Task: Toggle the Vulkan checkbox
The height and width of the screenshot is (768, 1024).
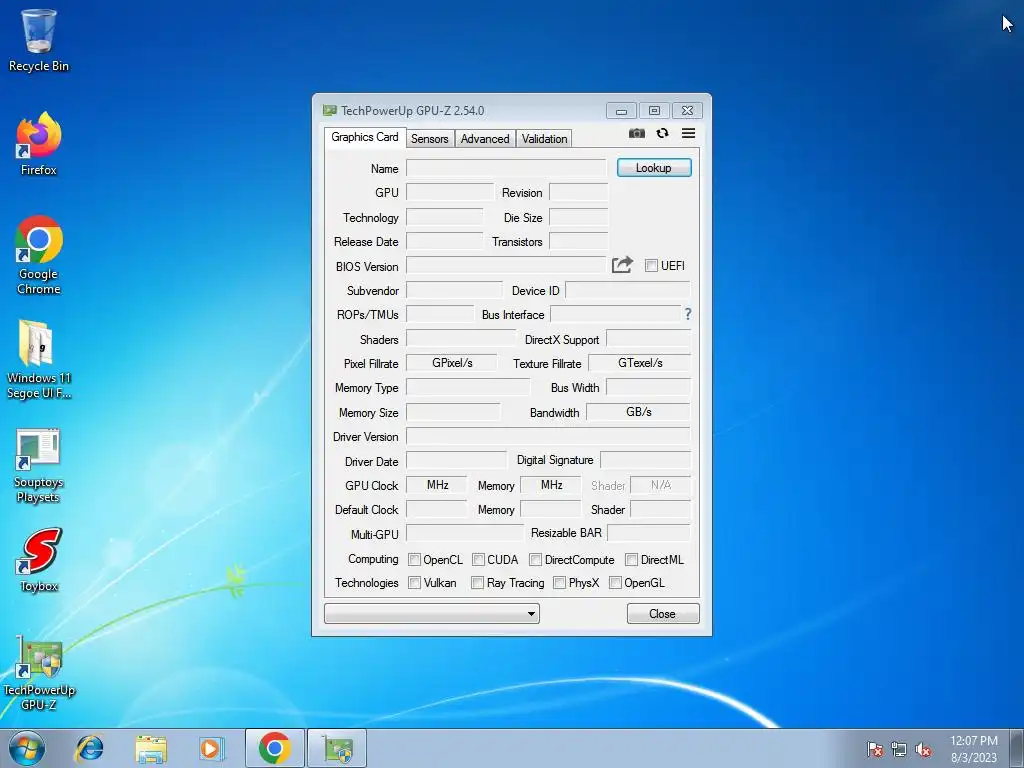Action: 414,582
